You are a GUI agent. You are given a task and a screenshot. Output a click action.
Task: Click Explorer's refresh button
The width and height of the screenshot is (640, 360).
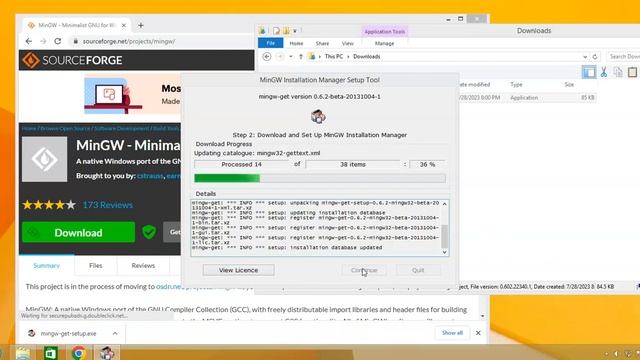(x=595, y=57)
